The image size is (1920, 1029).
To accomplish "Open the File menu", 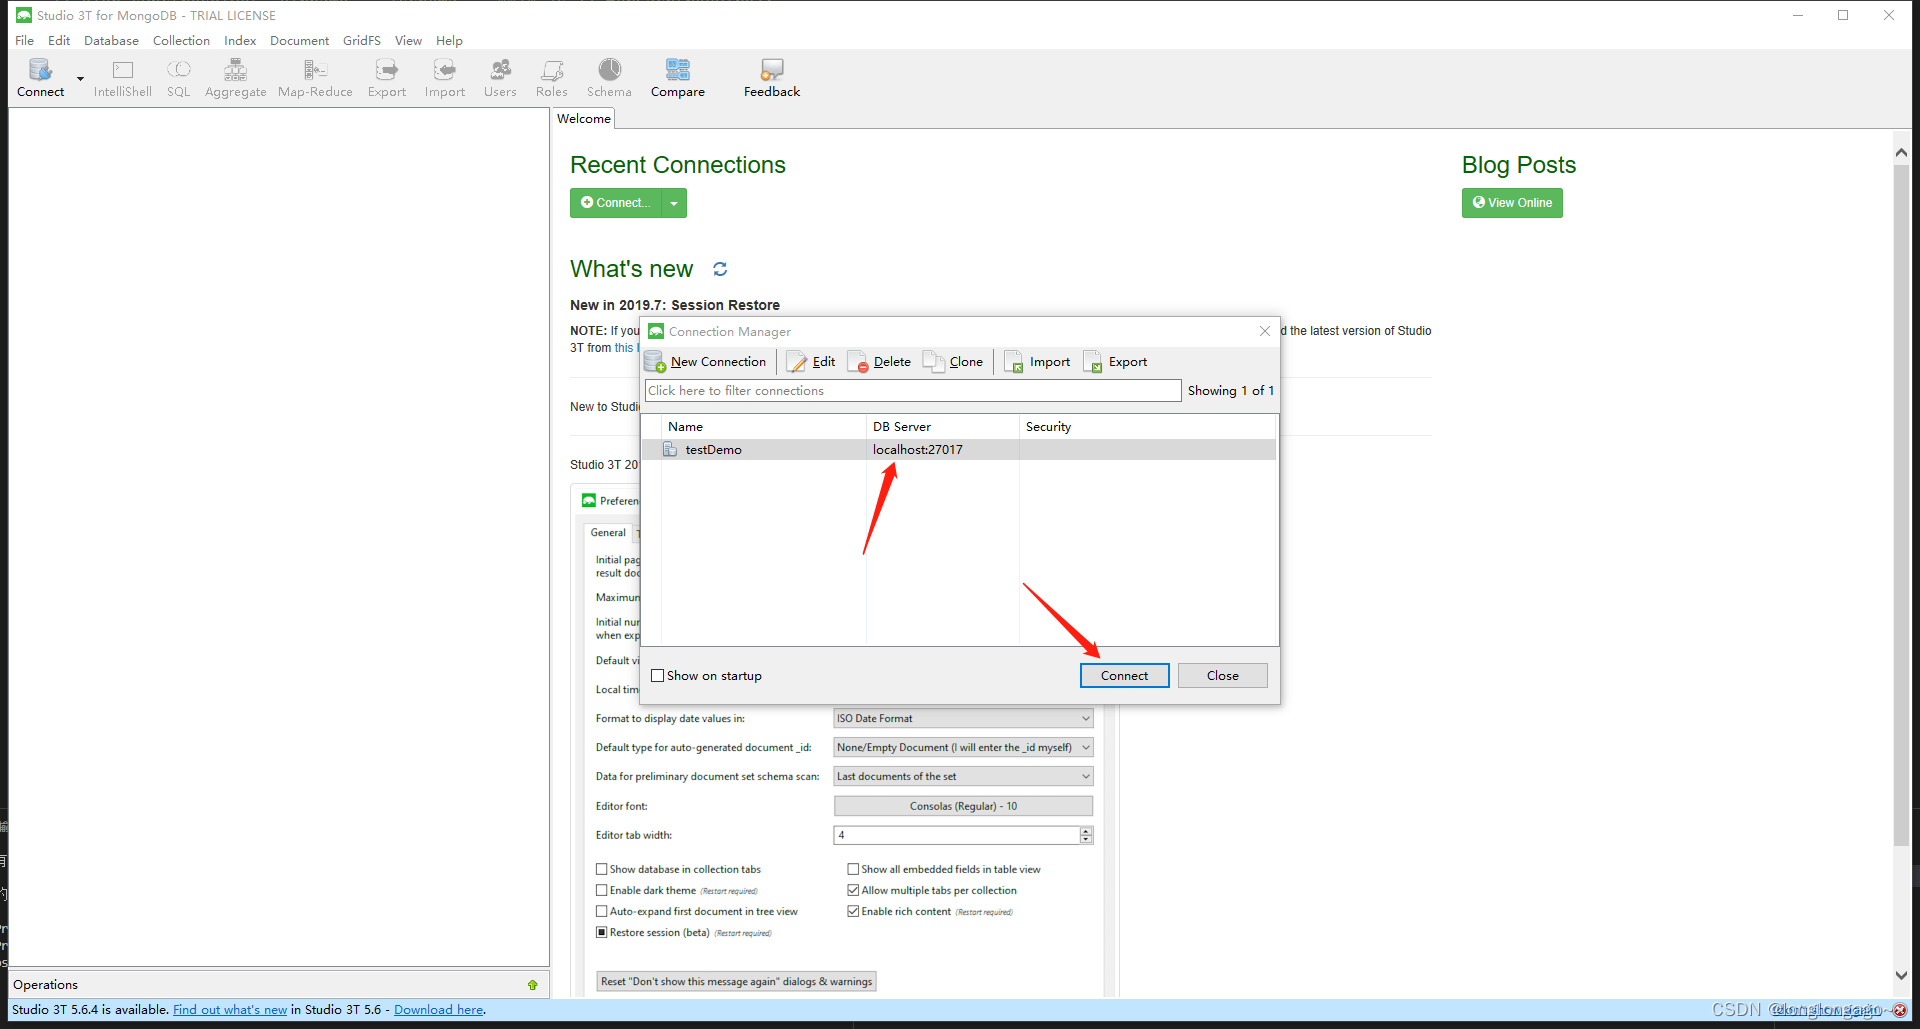I will pyautogui.click(x=24, y=41).
